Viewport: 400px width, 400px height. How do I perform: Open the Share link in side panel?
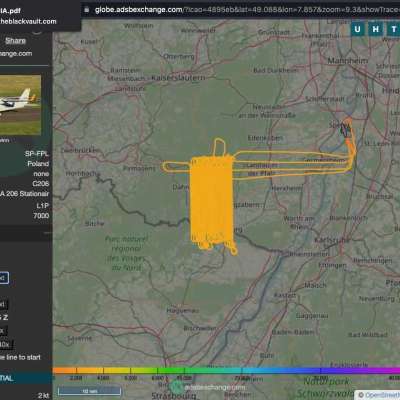tap(15, 41)
